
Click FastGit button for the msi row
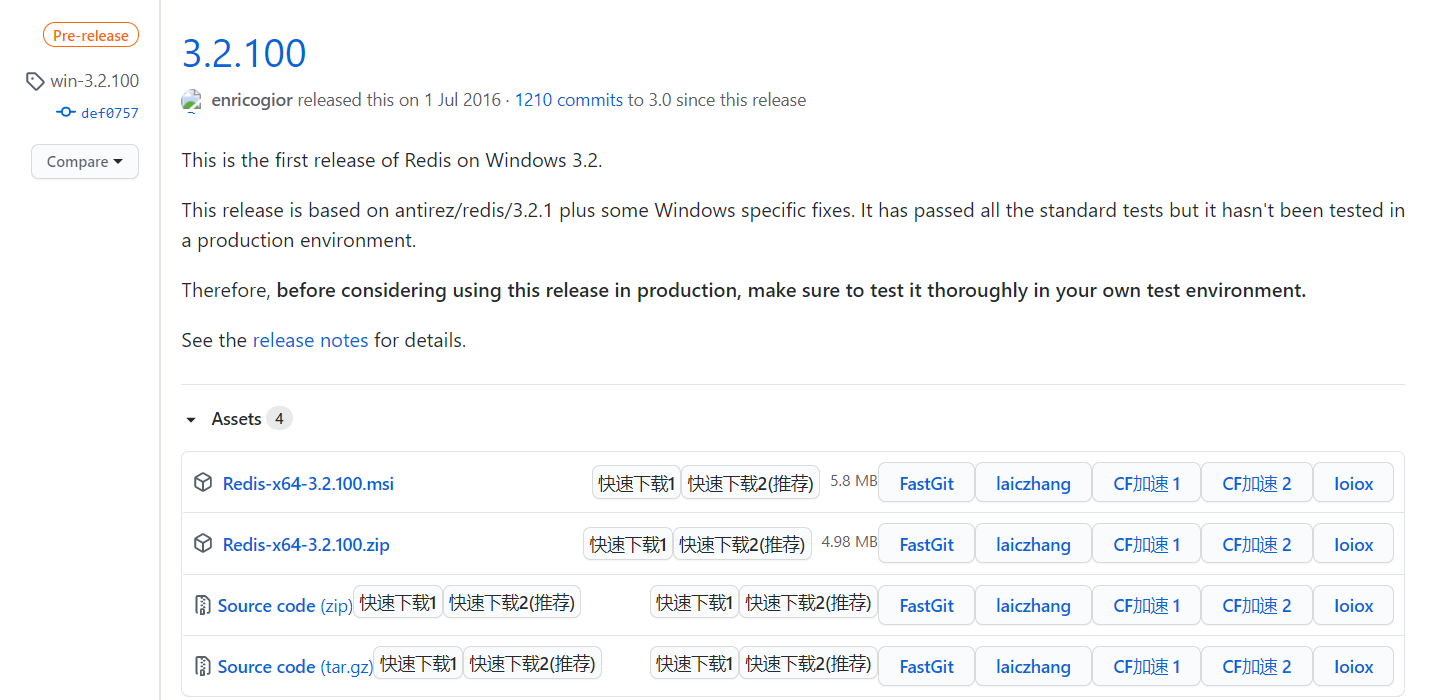click(926, 483)
